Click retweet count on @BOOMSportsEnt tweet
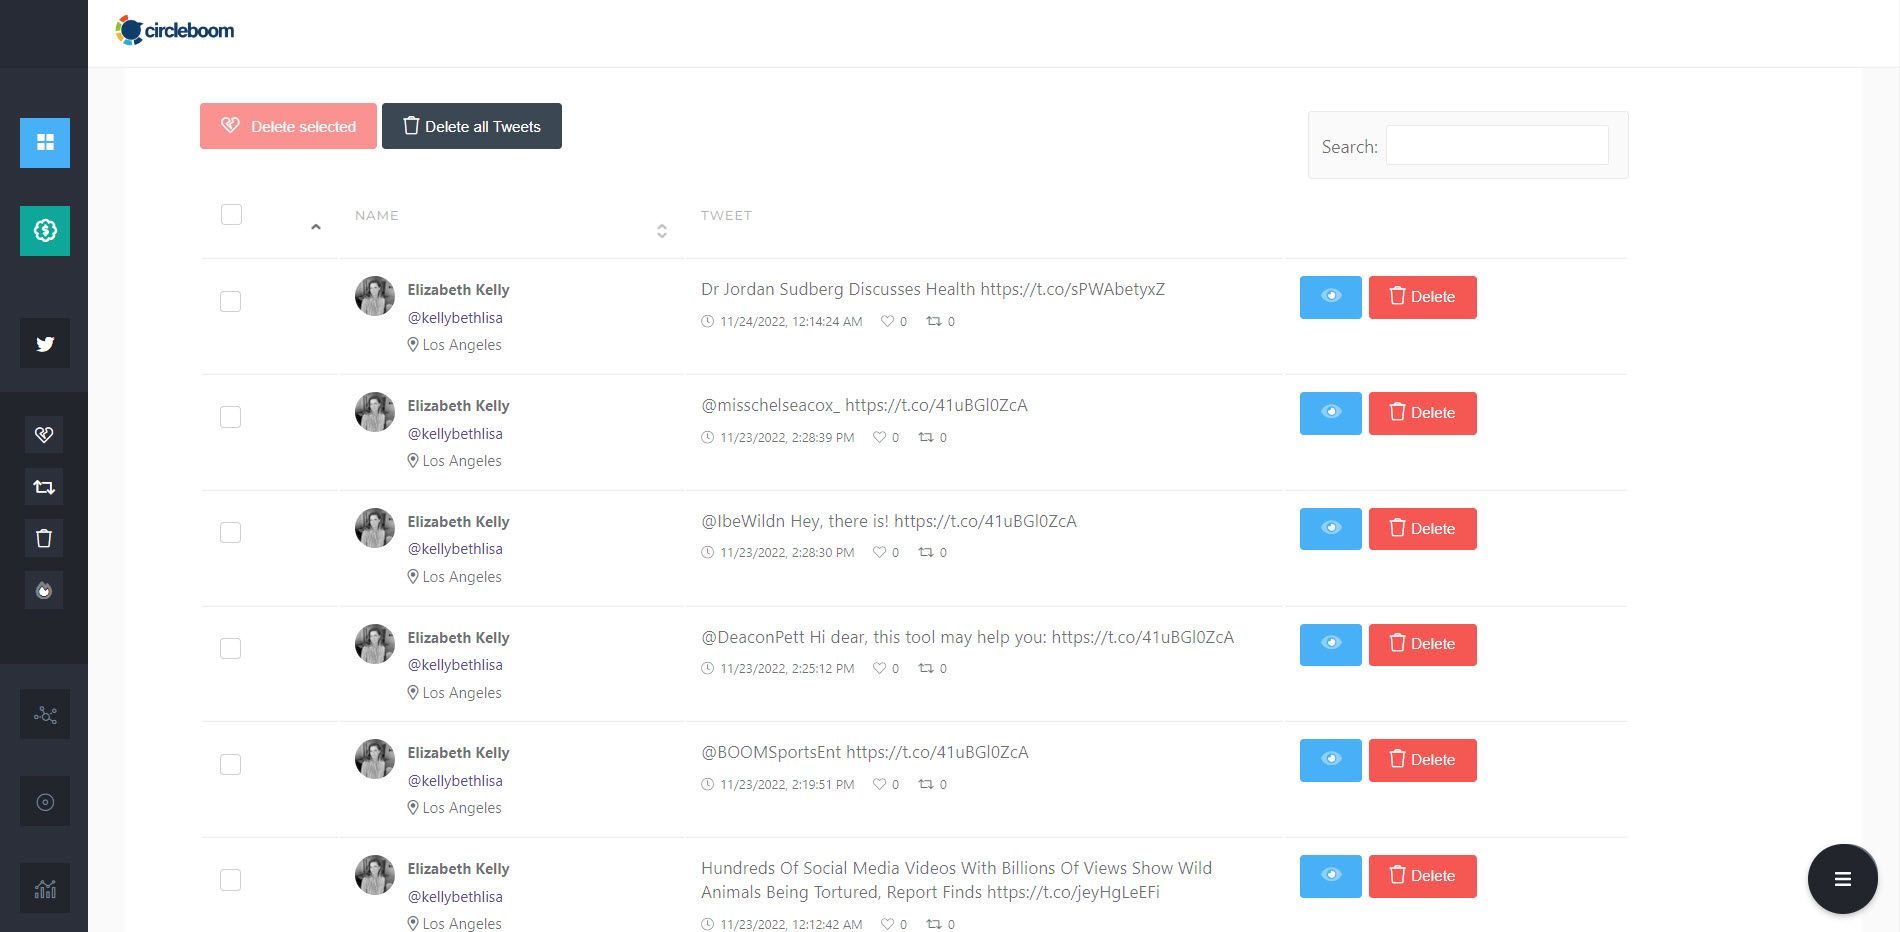The height and width of the screenshot is (932, 1900). [x=933, y=785]
